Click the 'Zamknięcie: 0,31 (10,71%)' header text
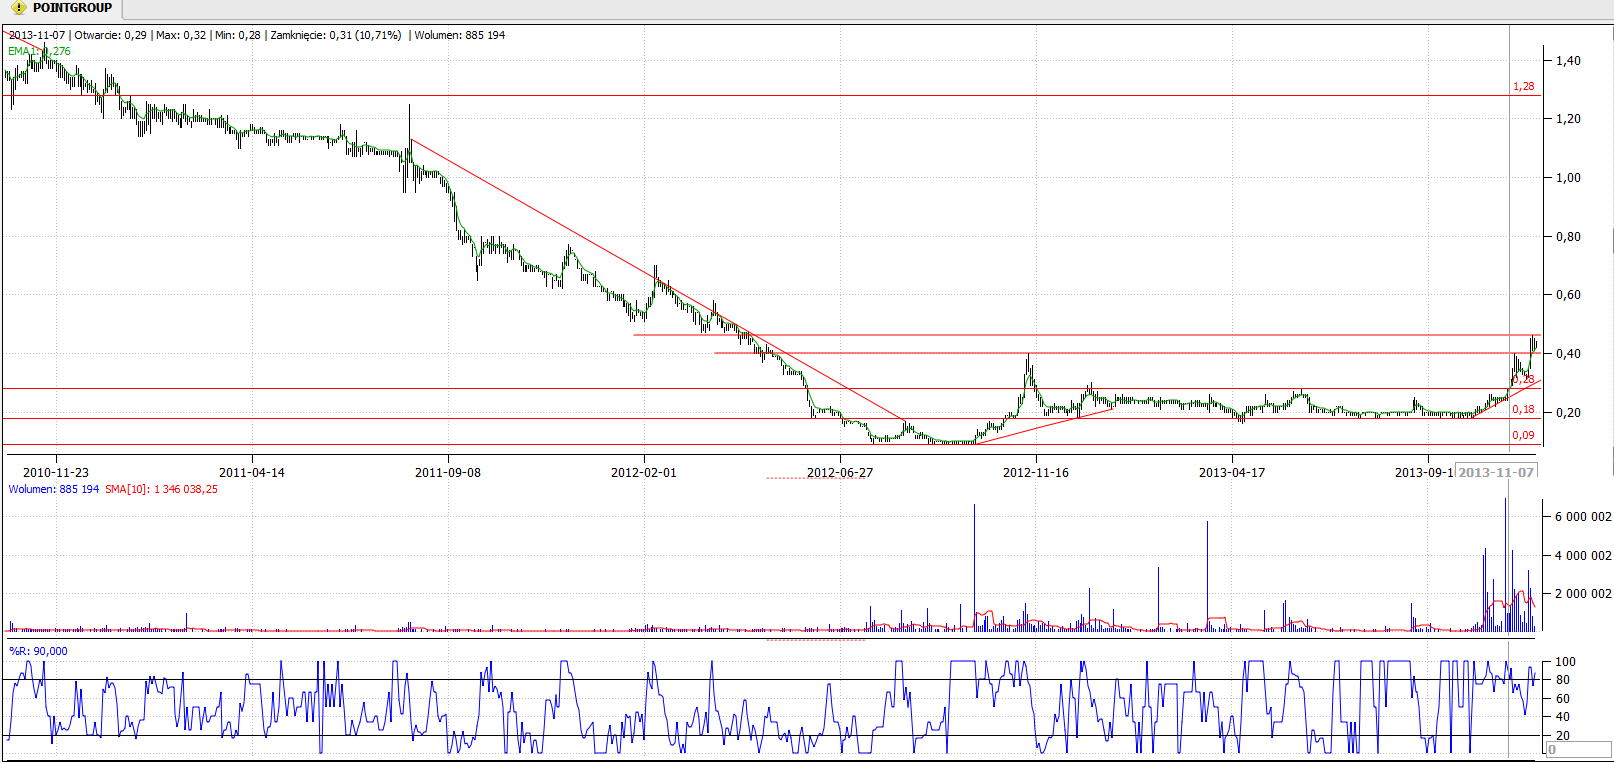1614x762 pixels. click(x=336, y=35)
